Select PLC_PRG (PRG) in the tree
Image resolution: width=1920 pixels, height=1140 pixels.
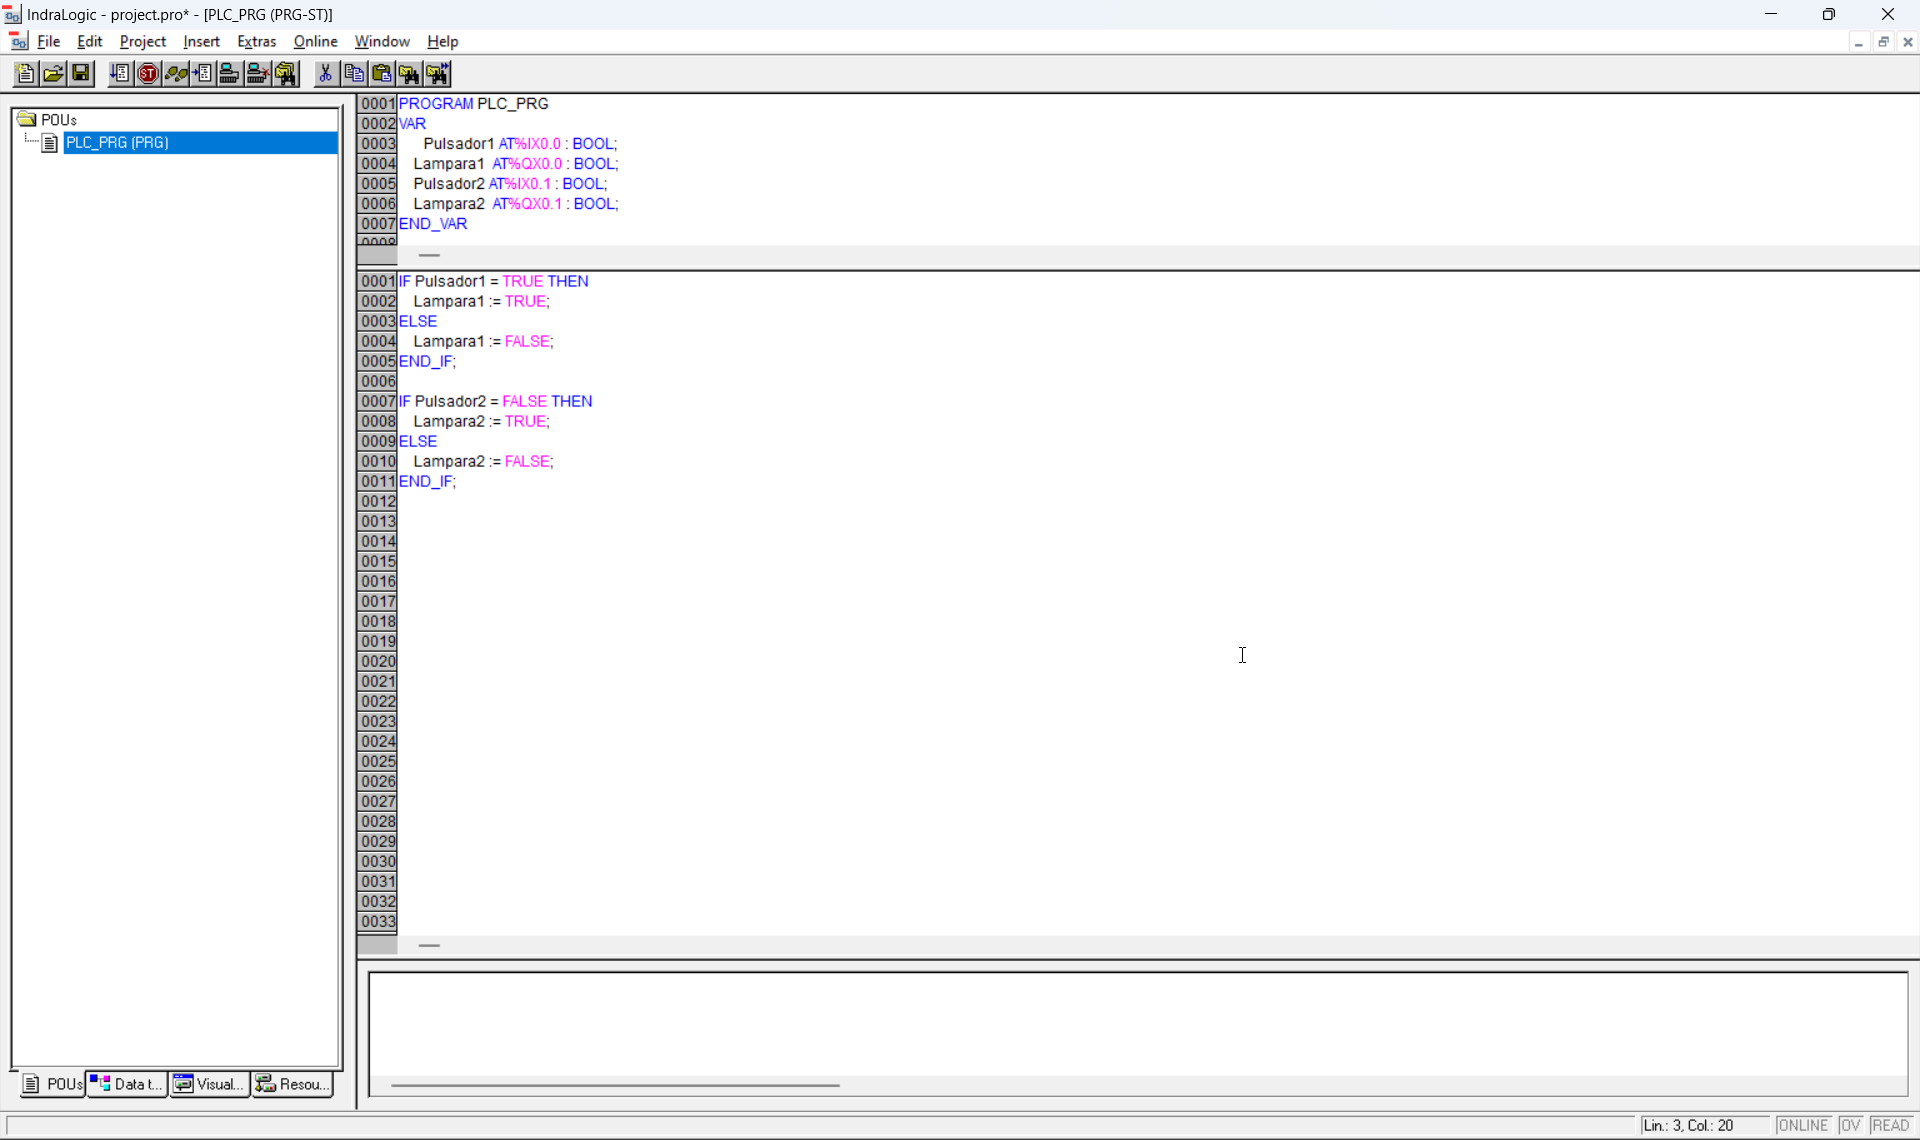(117, 143)
